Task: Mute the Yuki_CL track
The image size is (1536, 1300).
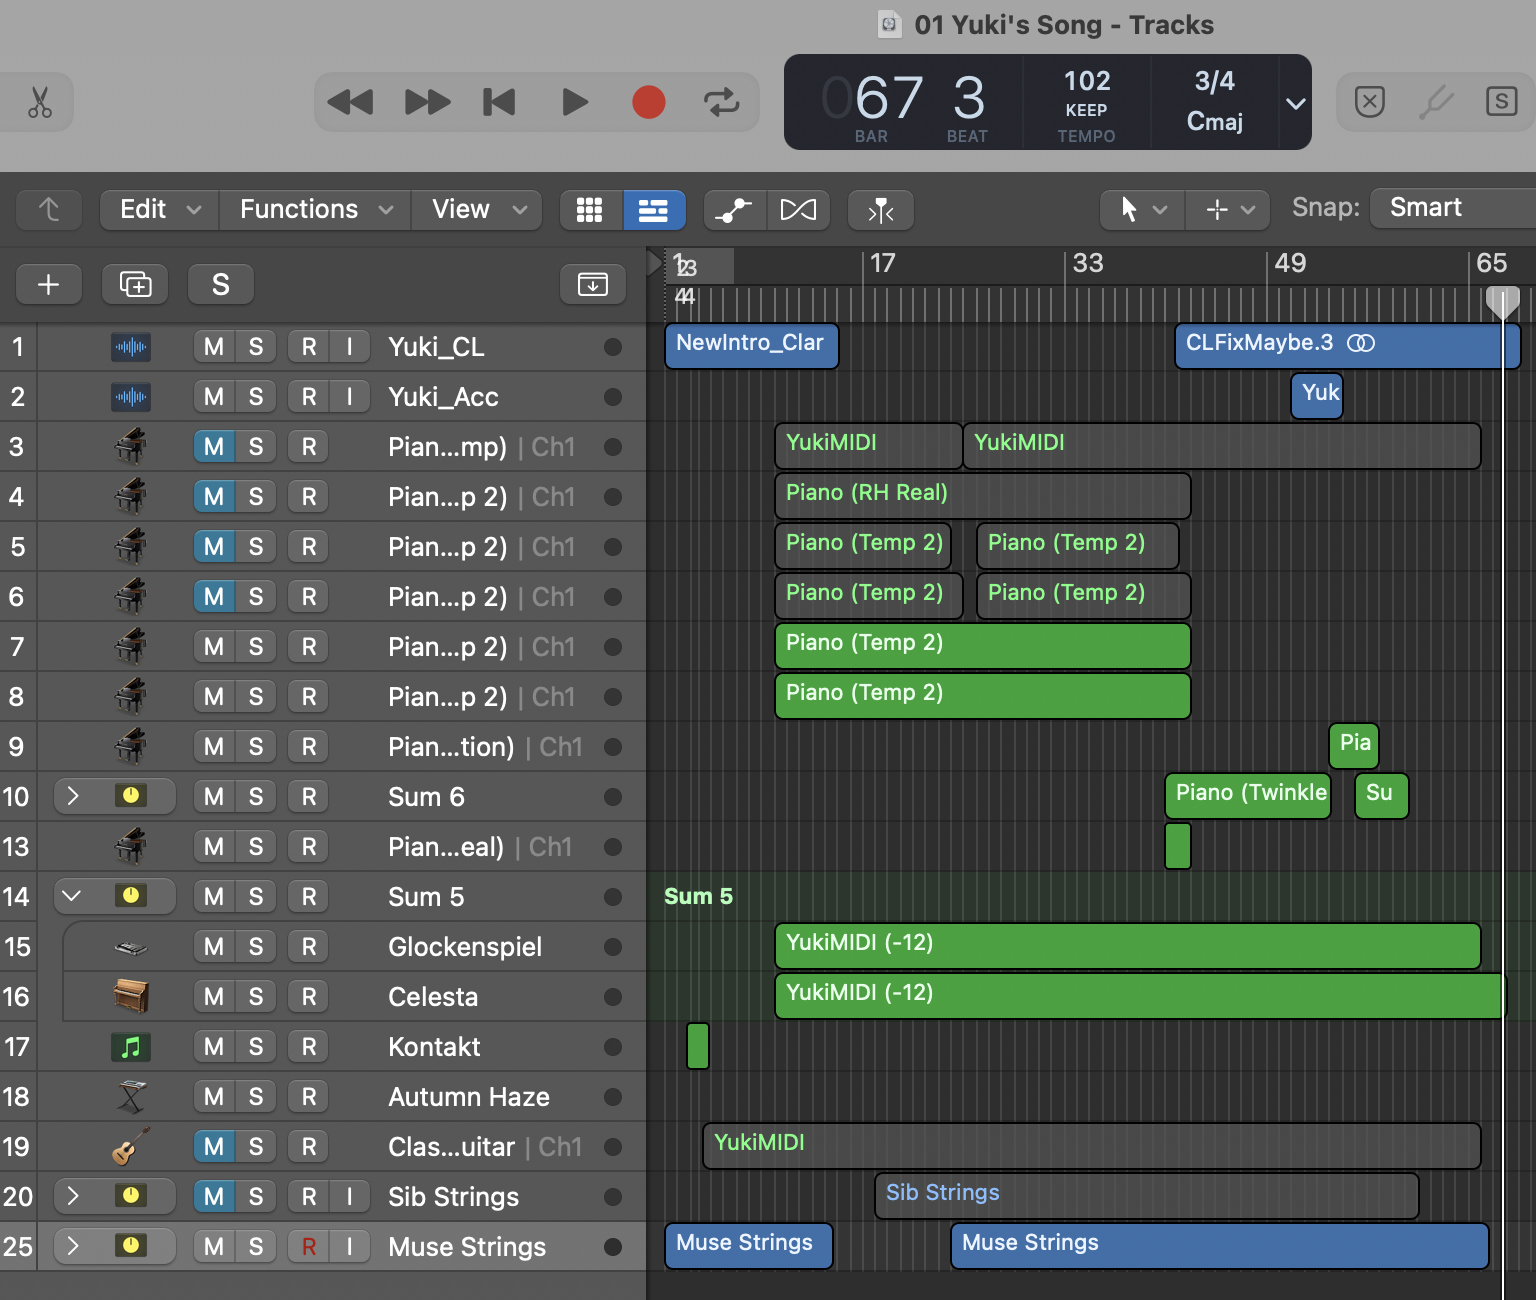Action: [214, 347]
